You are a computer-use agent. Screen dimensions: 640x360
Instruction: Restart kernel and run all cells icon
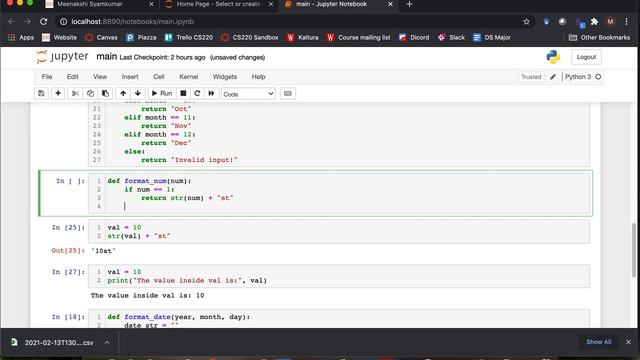click(211, 93)
